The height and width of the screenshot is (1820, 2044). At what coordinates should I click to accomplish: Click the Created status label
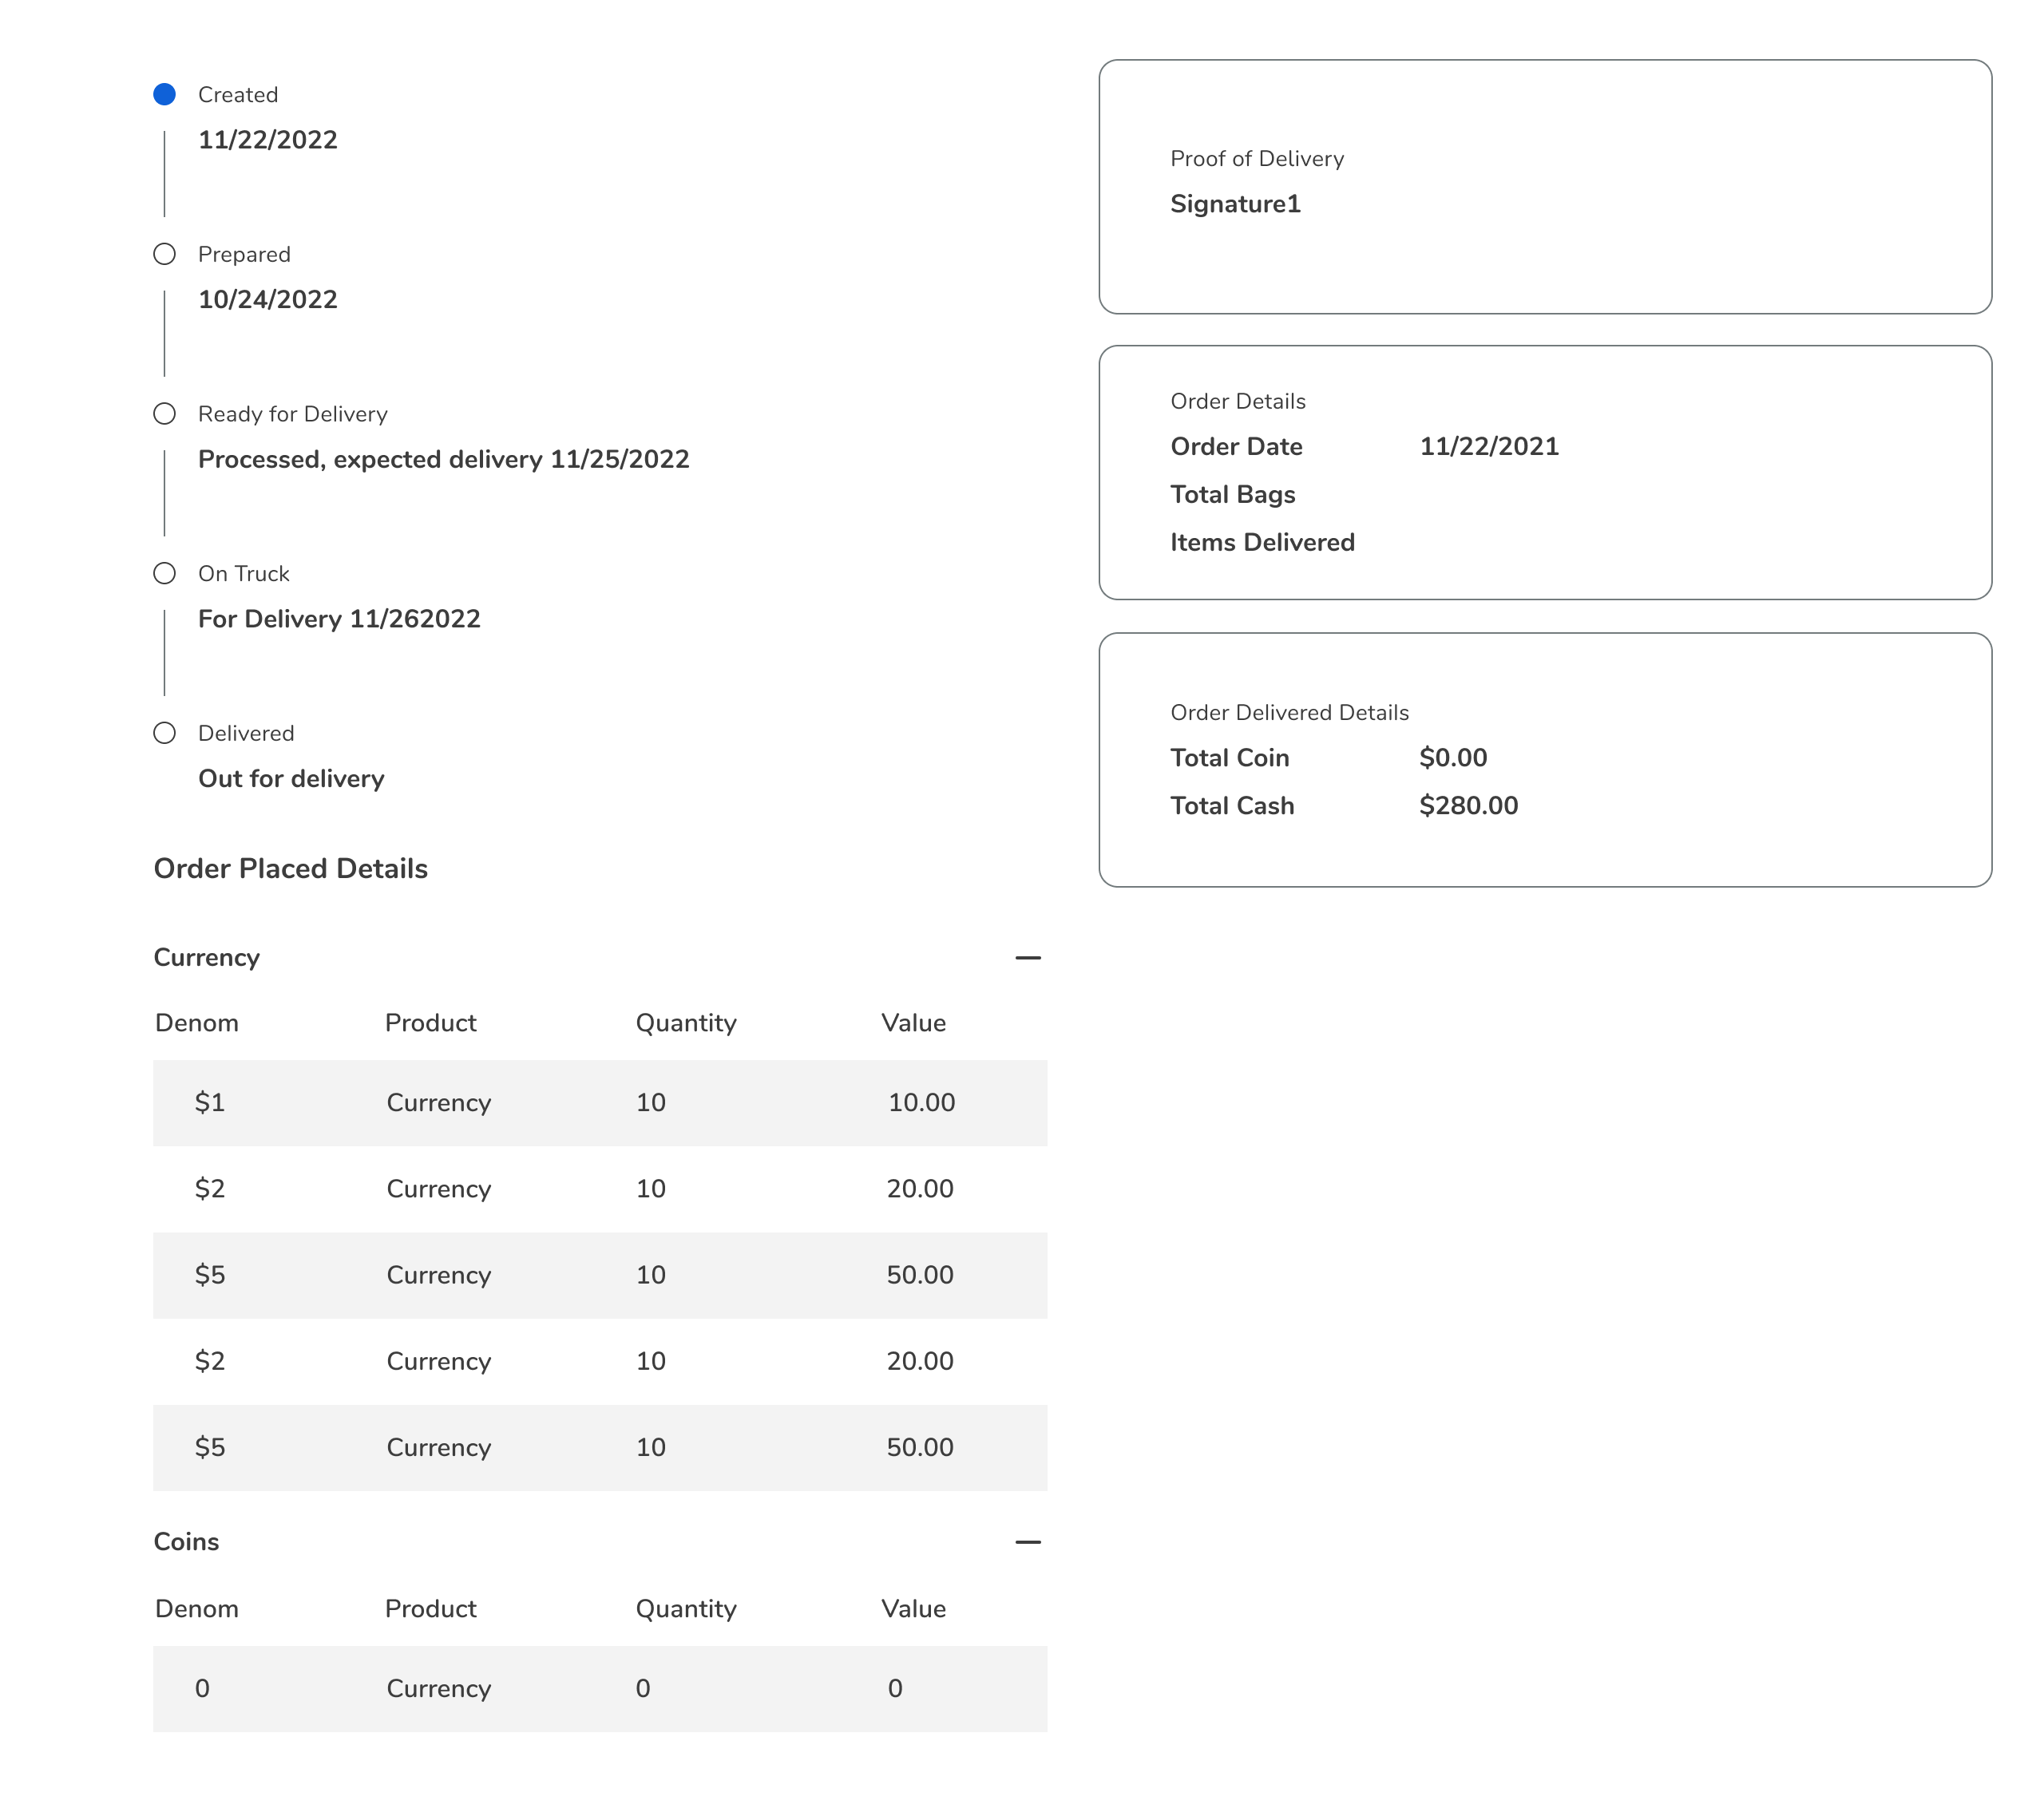click(238, 95)
